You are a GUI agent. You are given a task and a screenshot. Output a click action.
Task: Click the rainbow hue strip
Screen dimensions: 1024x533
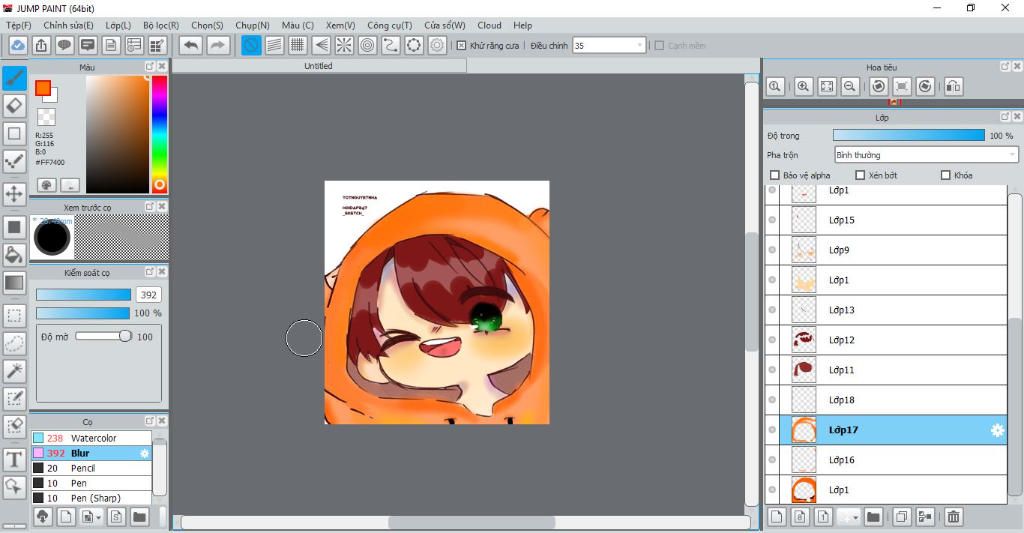pos(159,134)
